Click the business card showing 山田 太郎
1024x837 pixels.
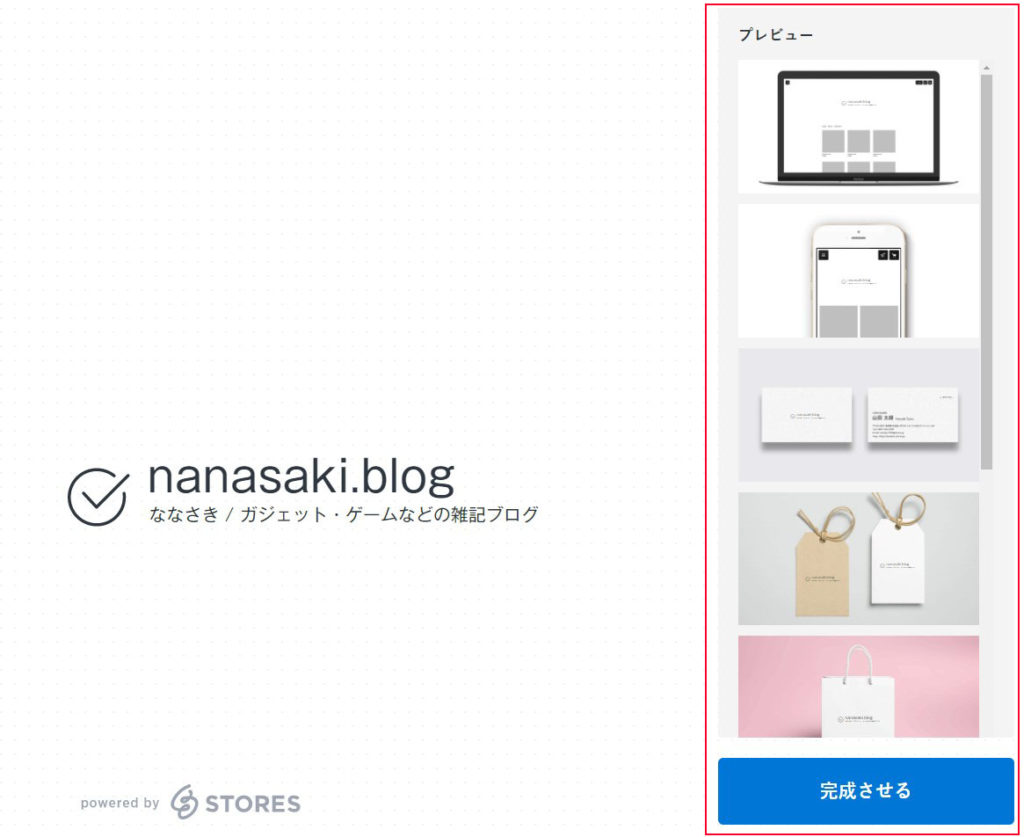point(912,416)
